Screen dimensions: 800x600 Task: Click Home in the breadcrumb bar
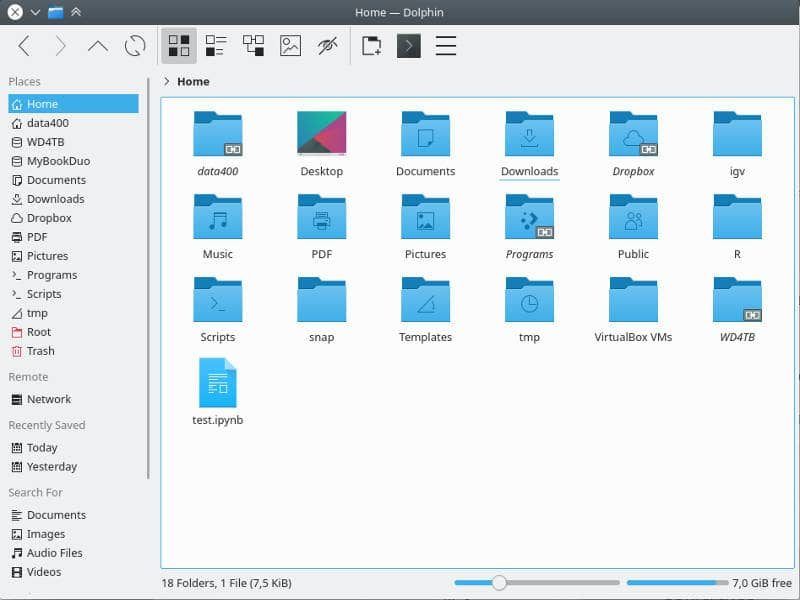[193, 82]
